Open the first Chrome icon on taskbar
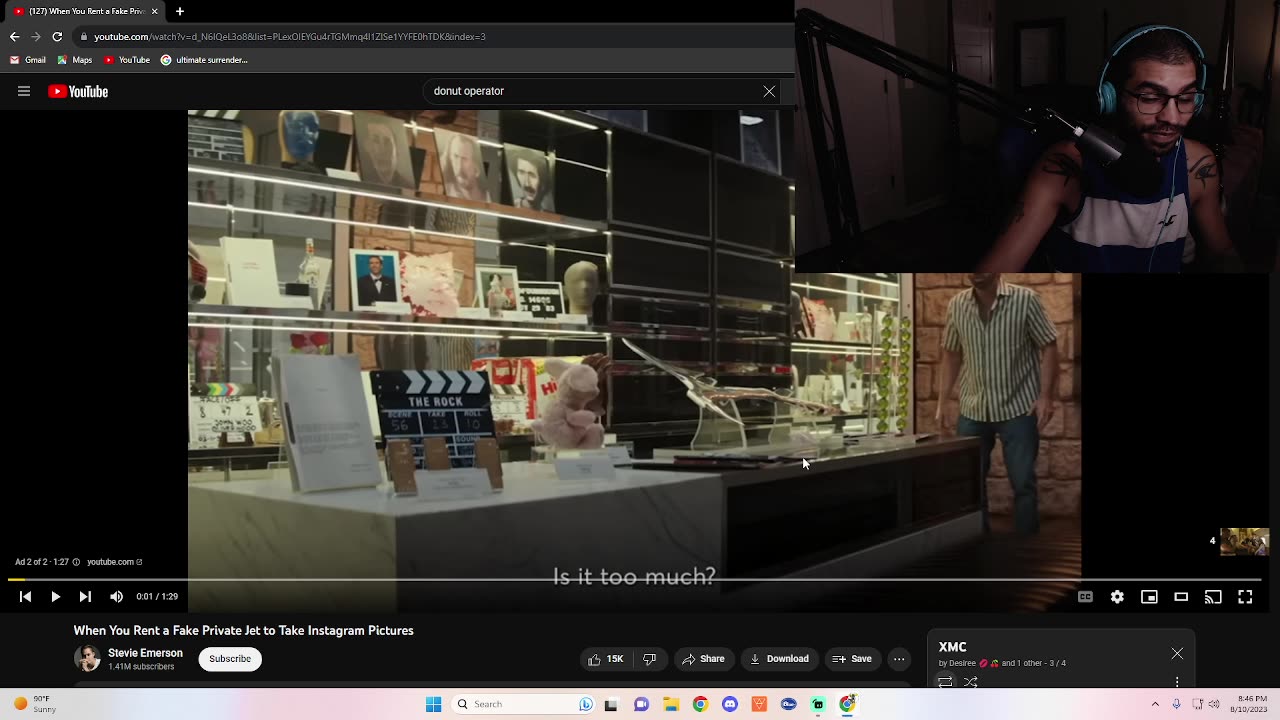The height and width of the screenshot is (720, 1280). click(700, 704)
